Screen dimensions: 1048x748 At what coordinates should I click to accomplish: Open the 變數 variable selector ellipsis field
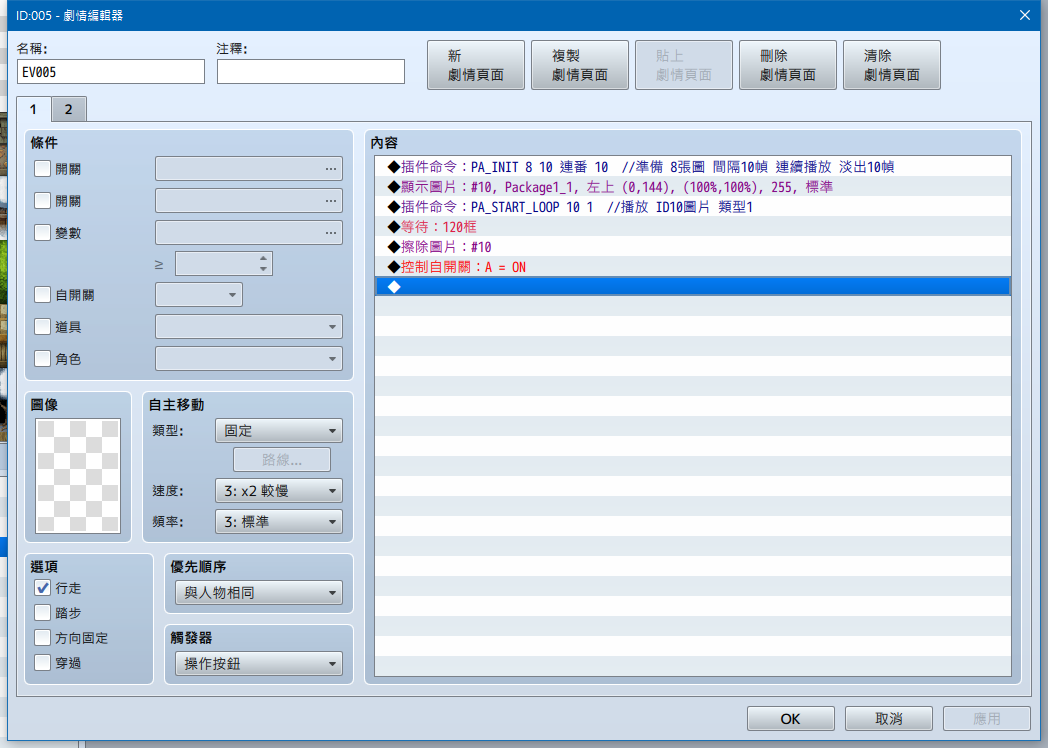(249, 233)
